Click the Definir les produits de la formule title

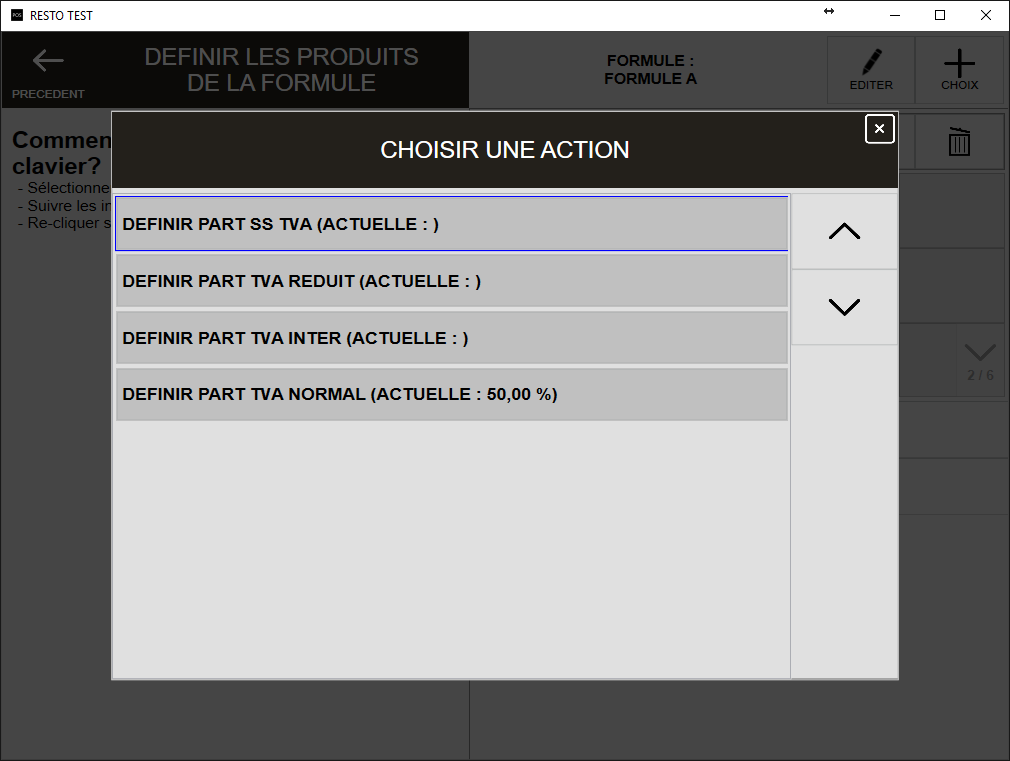pyautogui.click(x=281, y=70)
